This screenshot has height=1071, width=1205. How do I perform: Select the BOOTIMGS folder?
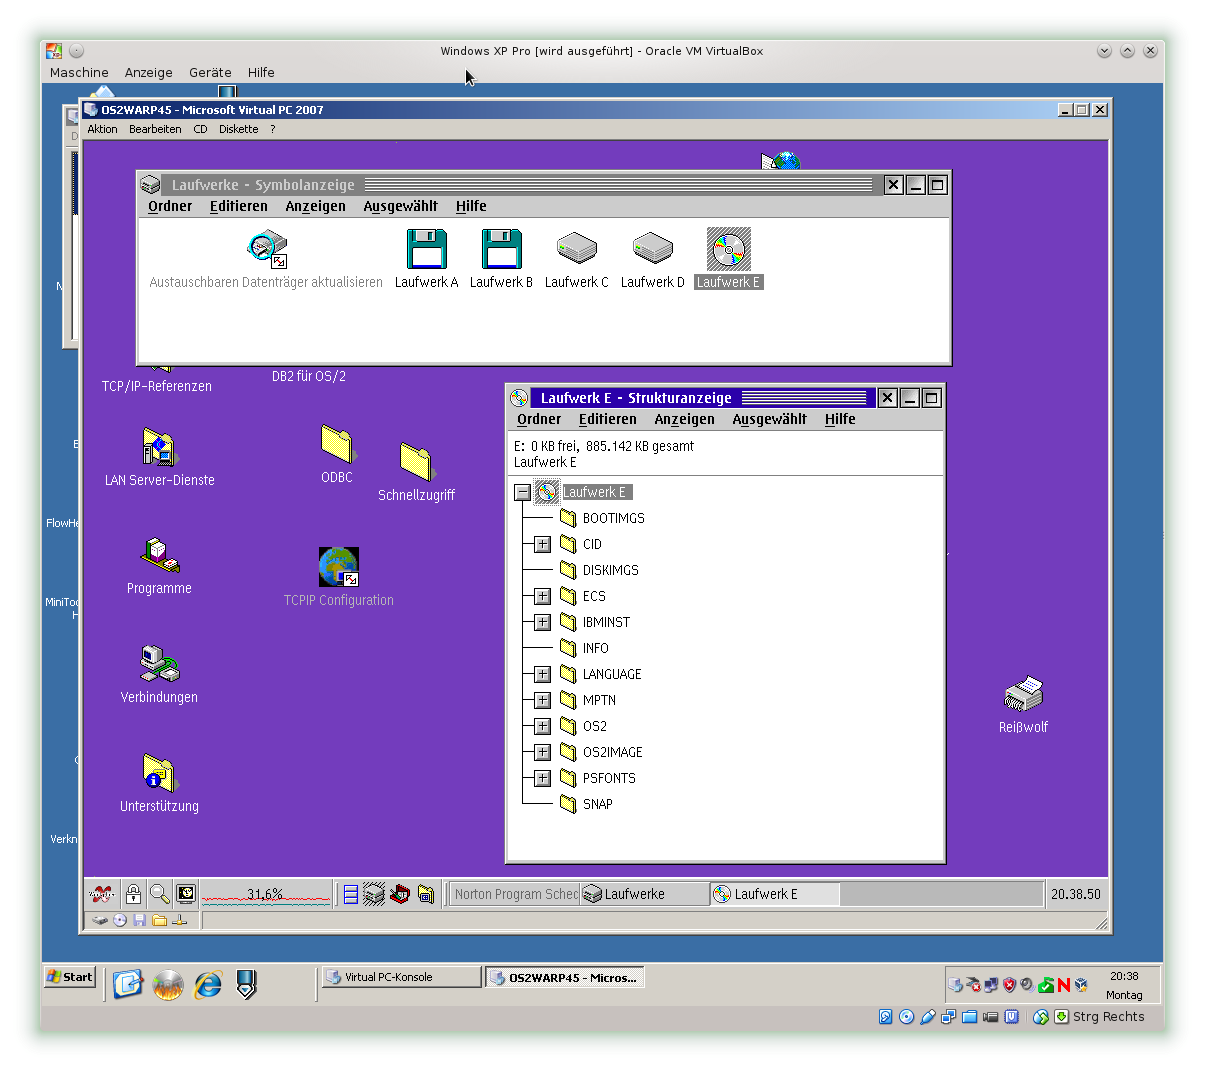point(602,518)
